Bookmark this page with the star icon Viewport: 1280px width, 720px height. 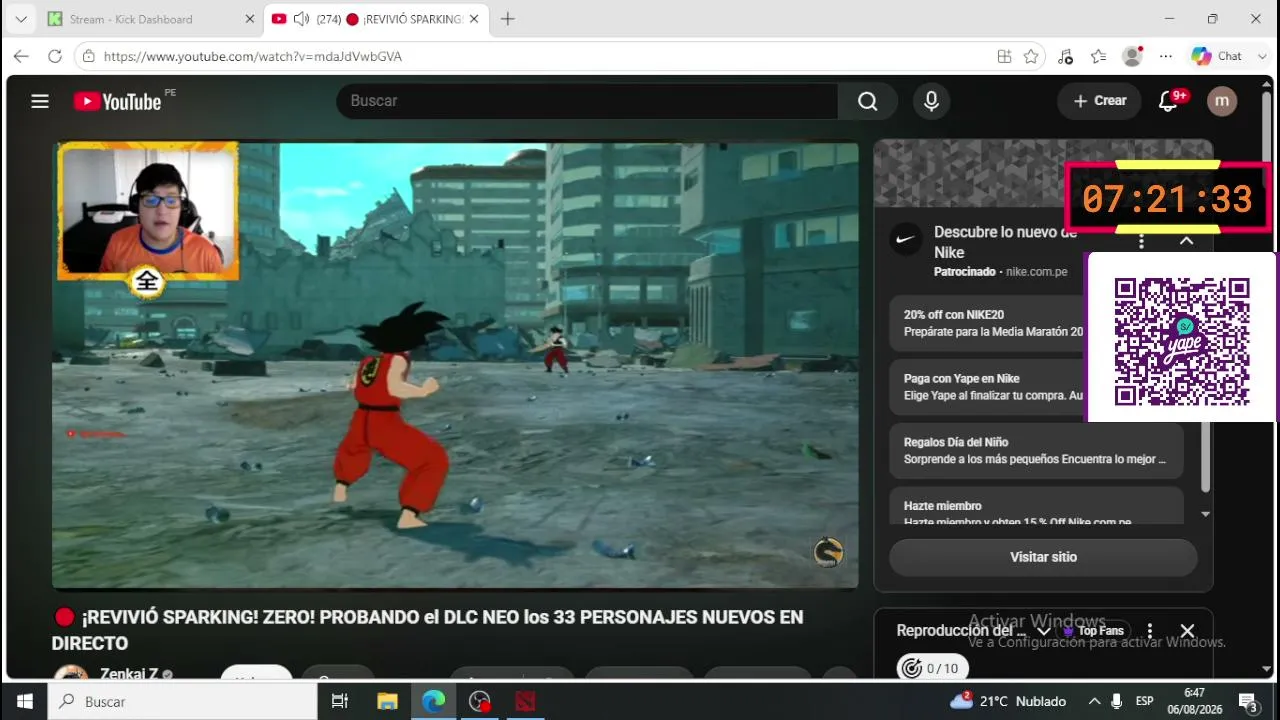click(x=1031, y=56)
